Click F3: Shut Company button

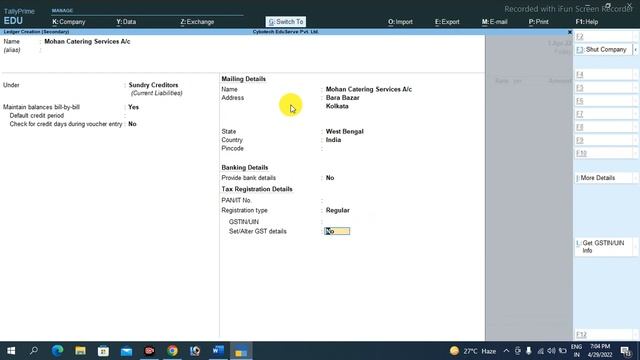coord(603,49)
